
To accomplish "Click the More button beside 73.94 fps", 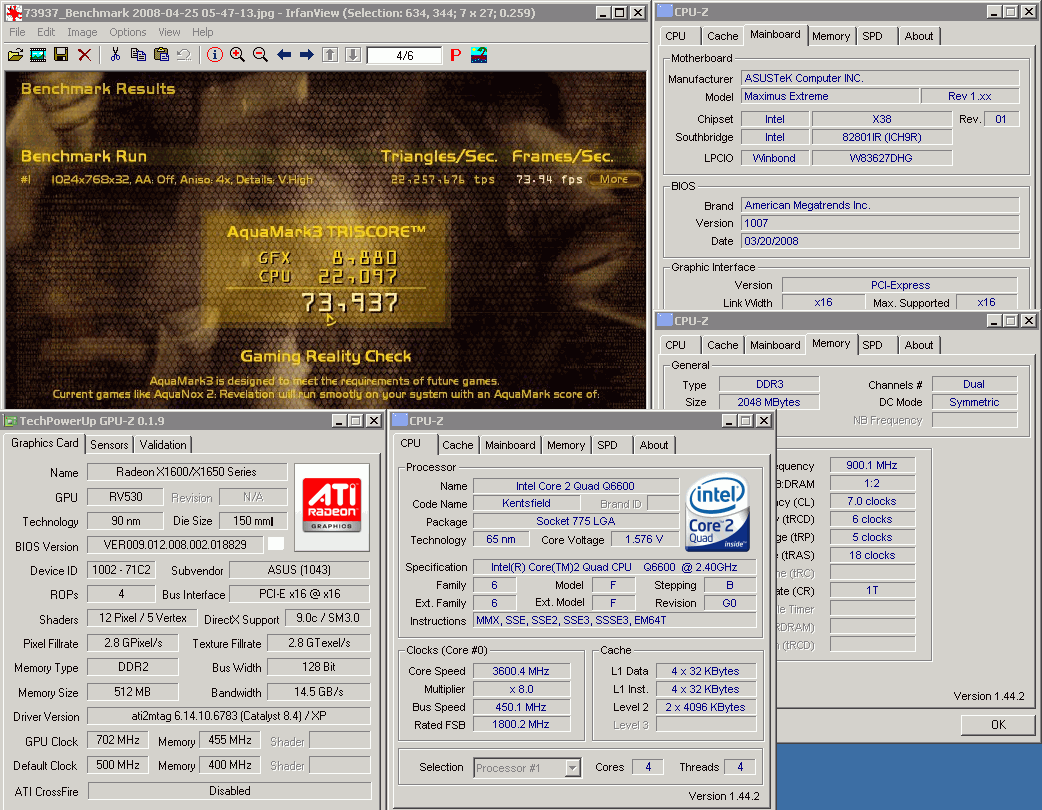I will pyautogui.click(x=613, y=179).
